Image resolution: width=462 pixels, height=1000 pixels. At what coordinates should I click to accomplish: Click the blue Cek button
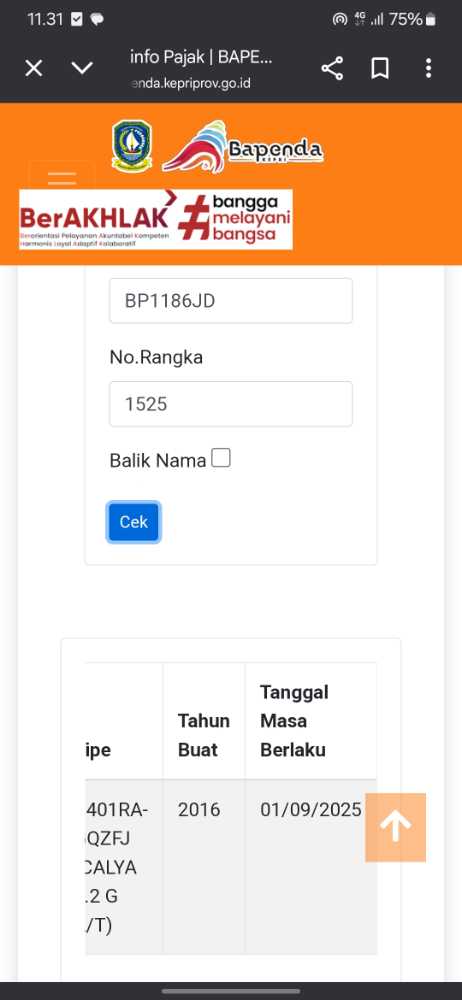[x=133, y=522]
